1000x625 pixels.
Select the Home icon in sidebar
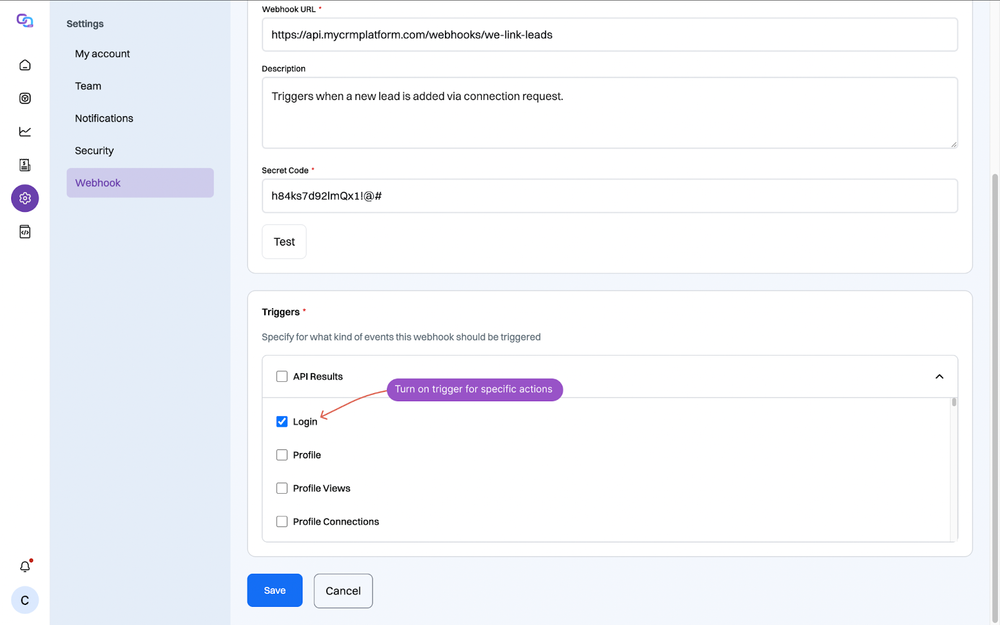24,64
